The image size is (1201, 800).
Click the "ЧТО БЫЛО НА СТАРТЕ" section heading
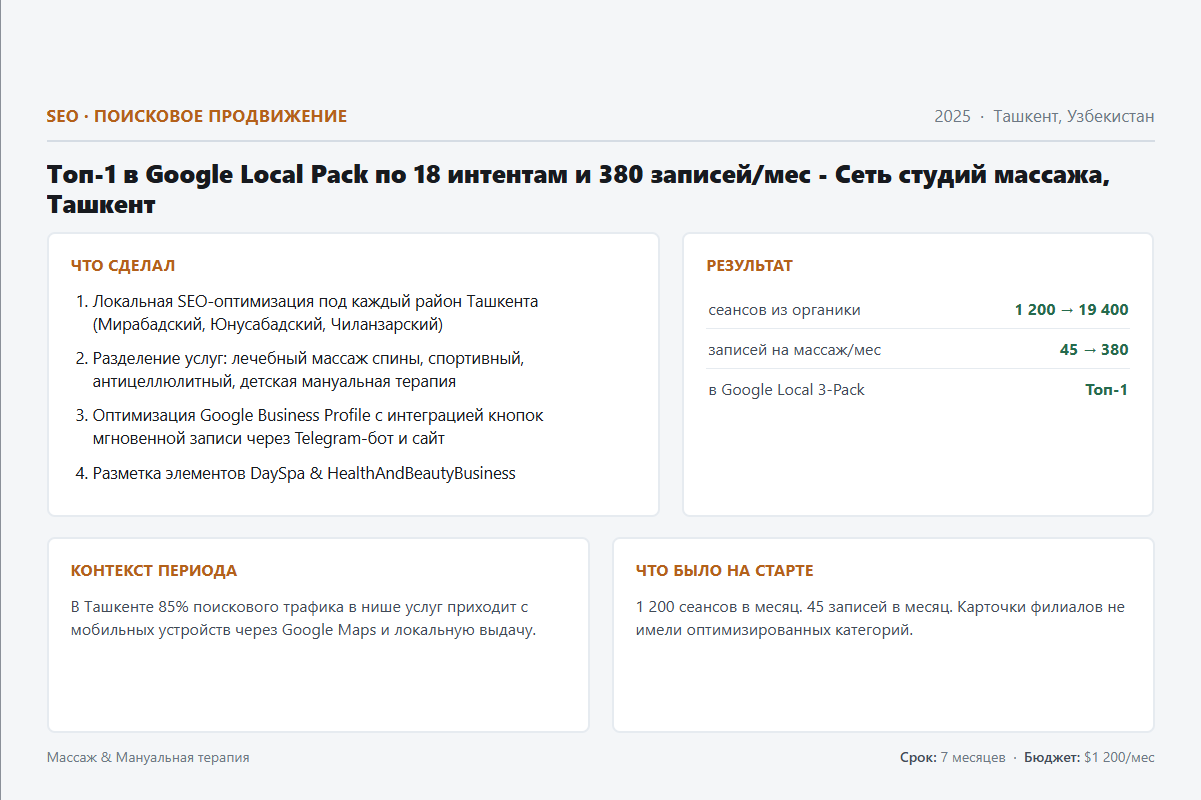[x=725, y=571]
